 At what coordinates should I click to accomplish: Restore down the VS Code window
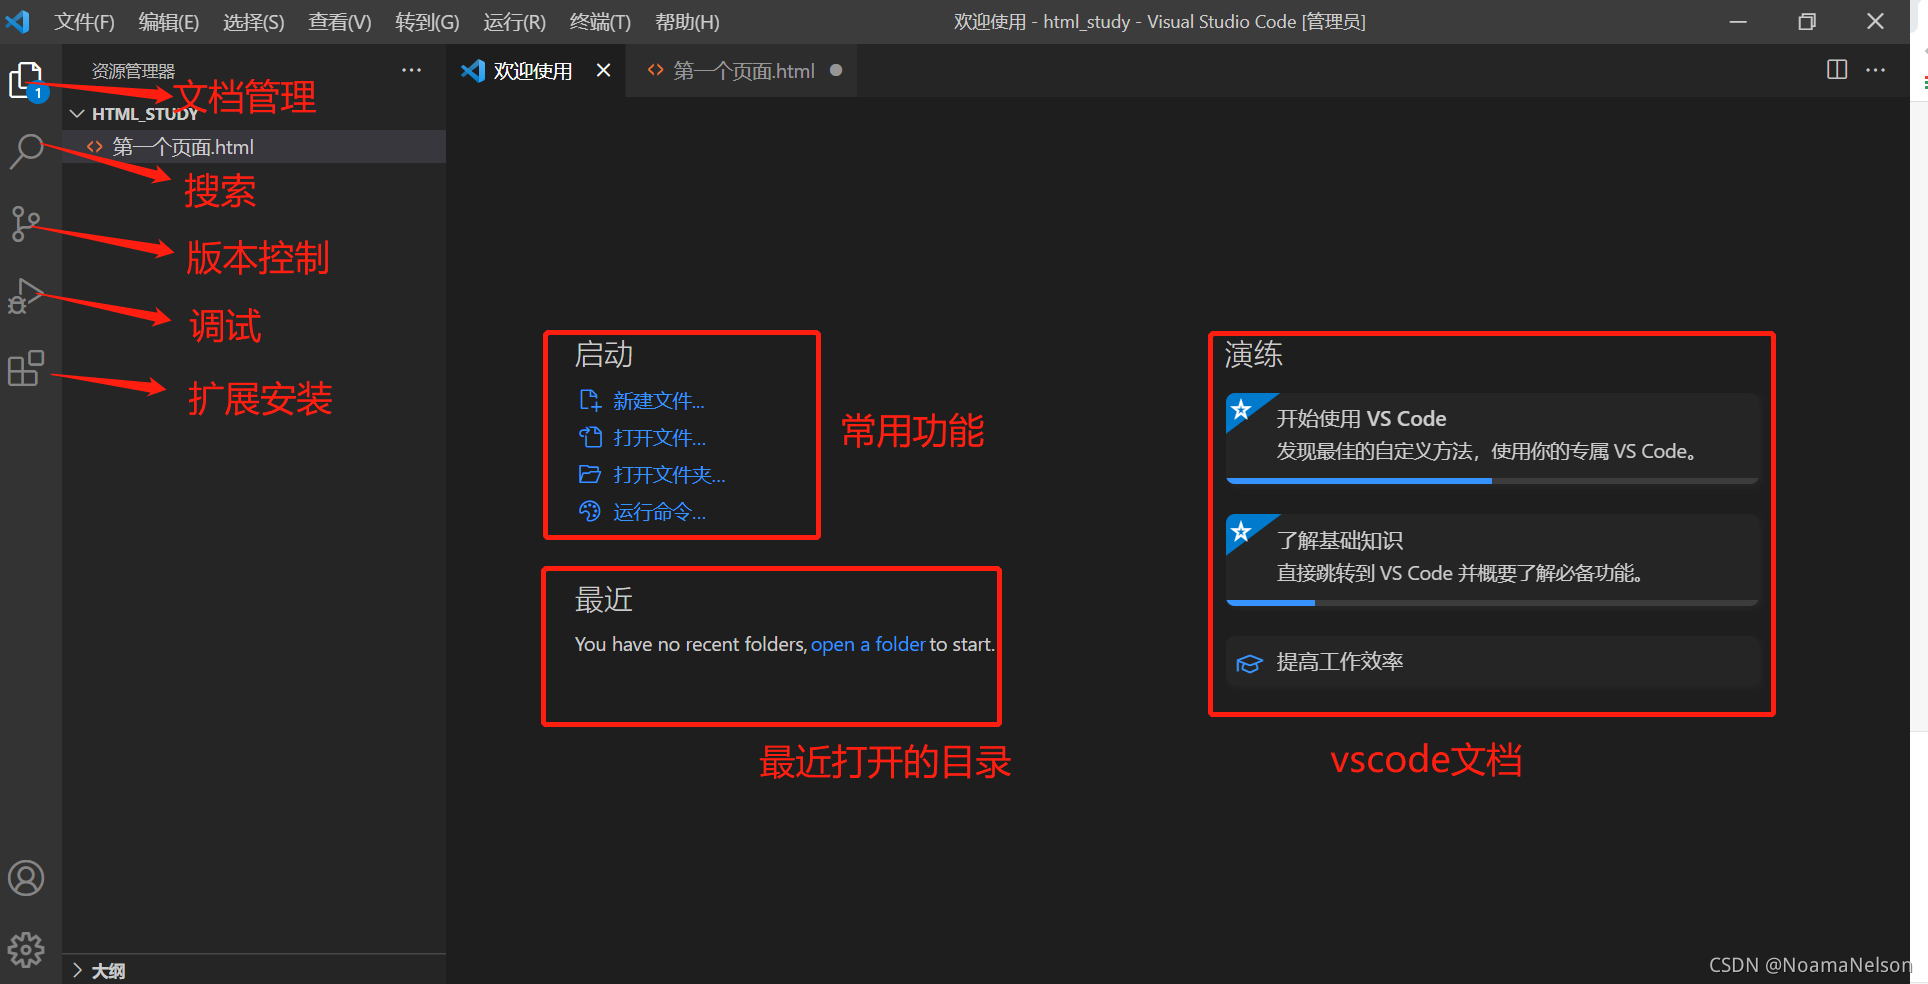(x=1806, y=21)
